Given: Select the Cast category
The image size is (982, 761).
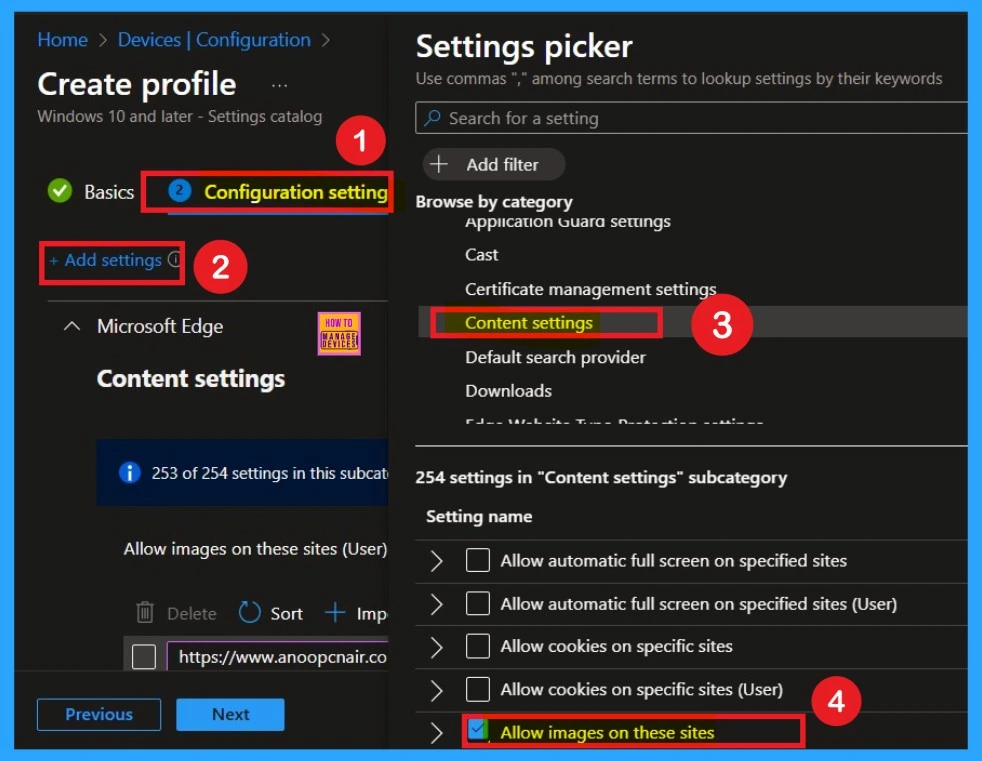Looking at the screenshot, I should 482,254.
